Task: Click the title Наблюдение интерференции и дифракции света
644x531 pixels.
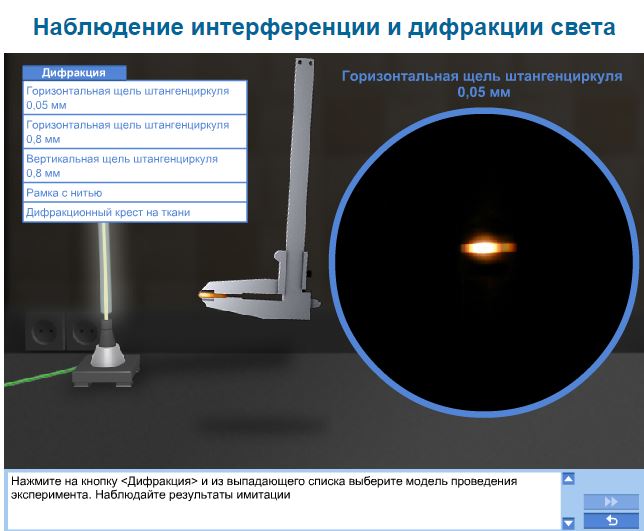Action: [x=324, y=27]
